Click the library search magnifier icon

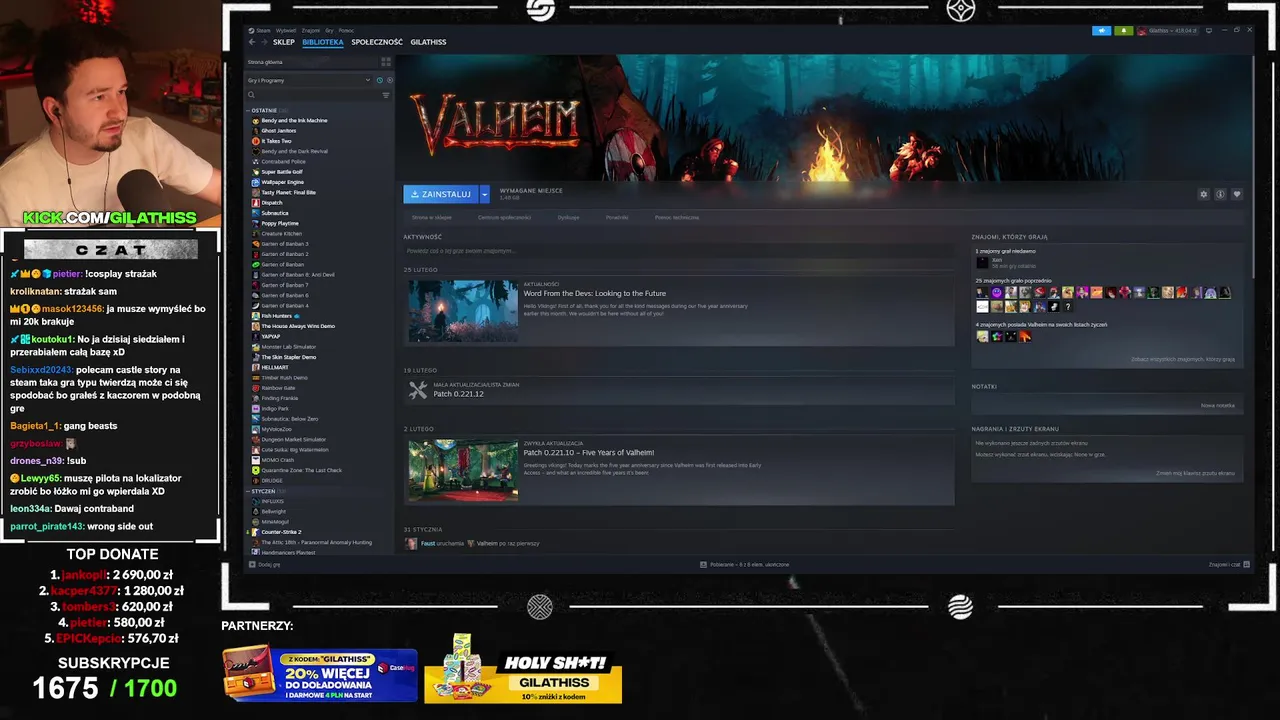(251, 95)
